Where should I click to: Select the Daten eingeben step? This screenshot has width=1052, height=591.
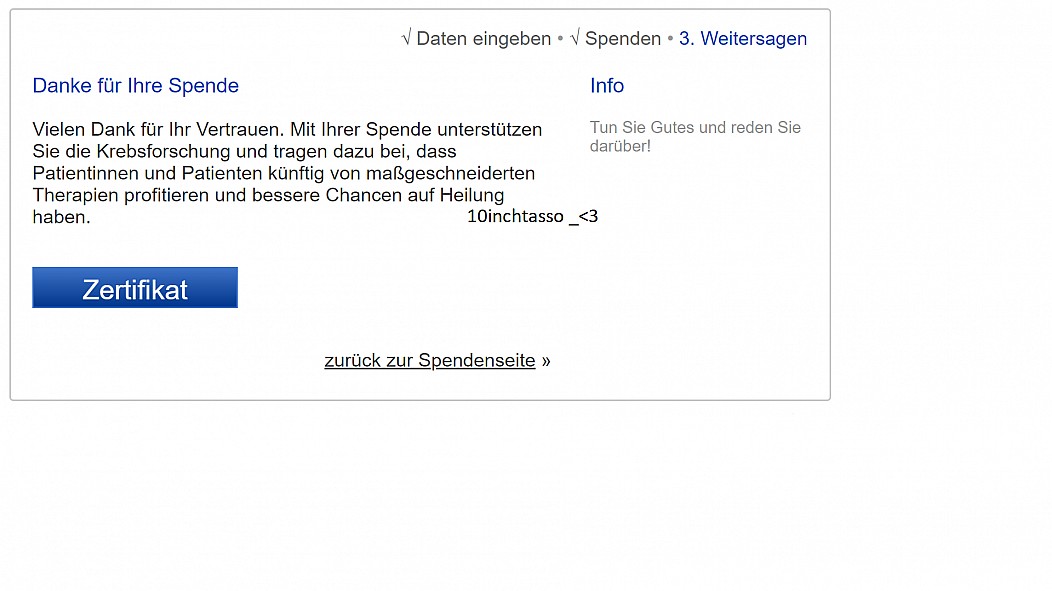click(483, 39)
